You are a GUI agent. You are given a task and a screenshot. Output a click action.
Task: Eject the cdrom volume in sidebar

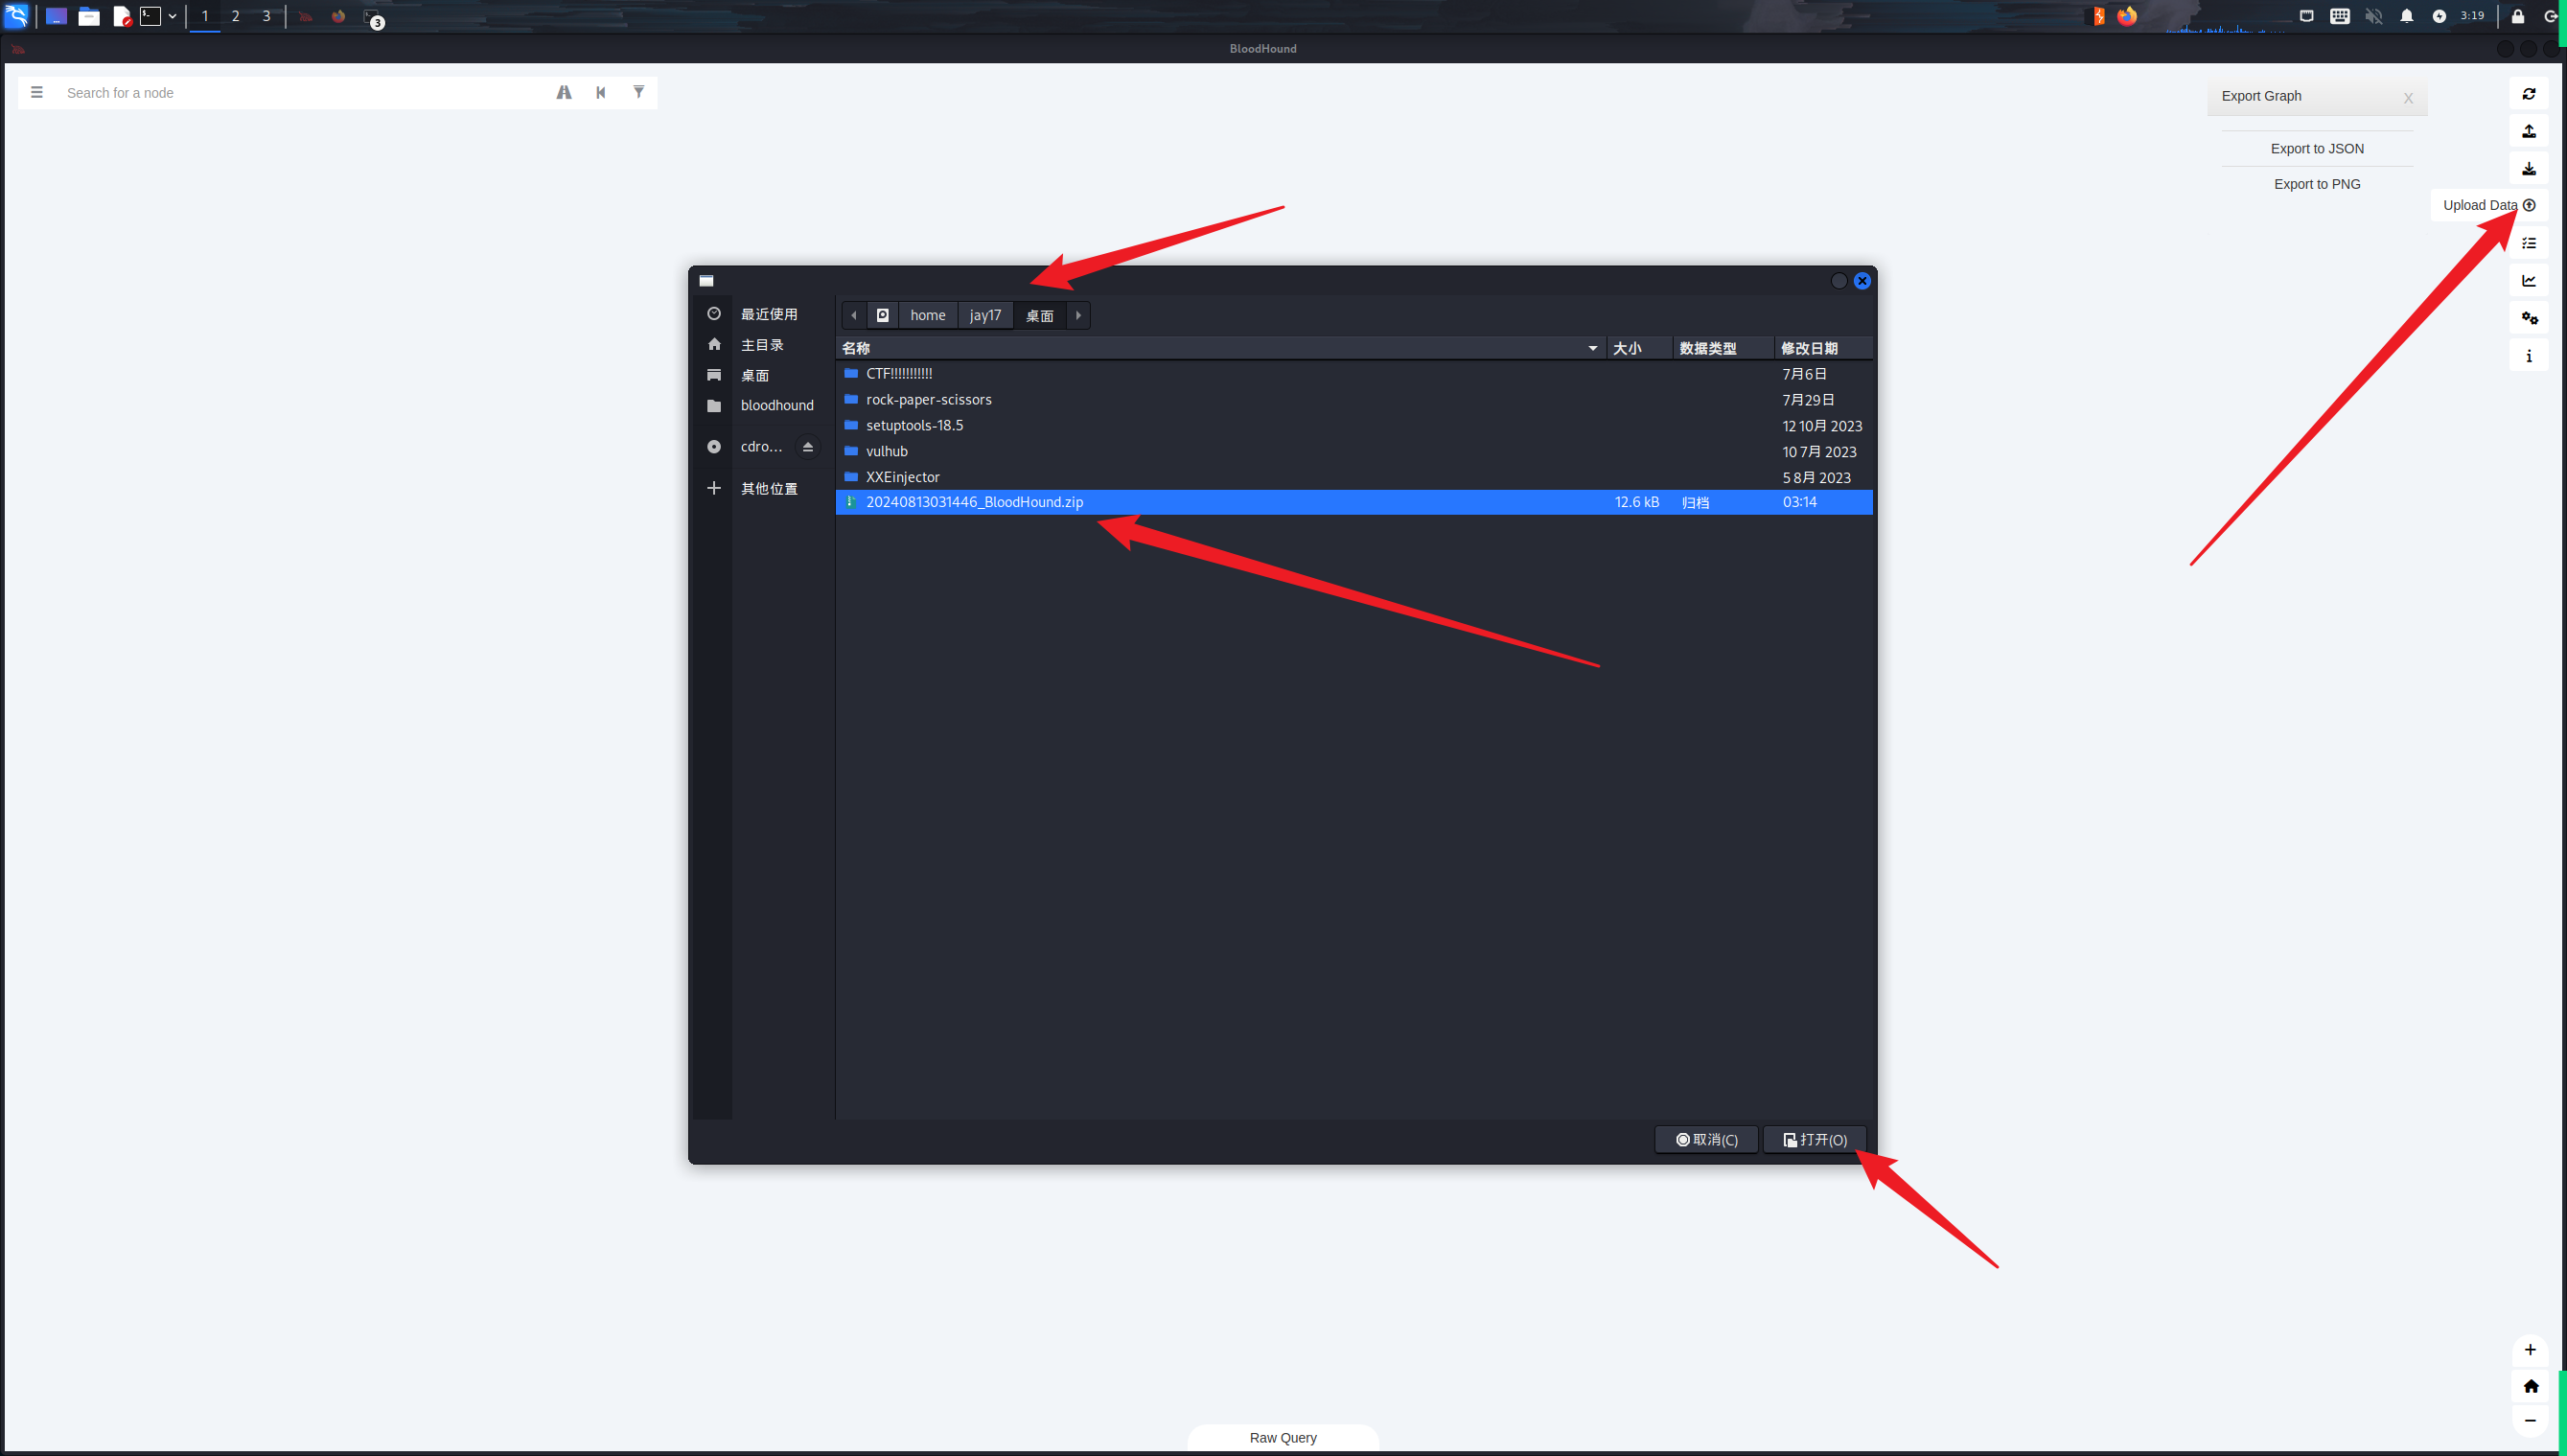[x=808, y=446]
